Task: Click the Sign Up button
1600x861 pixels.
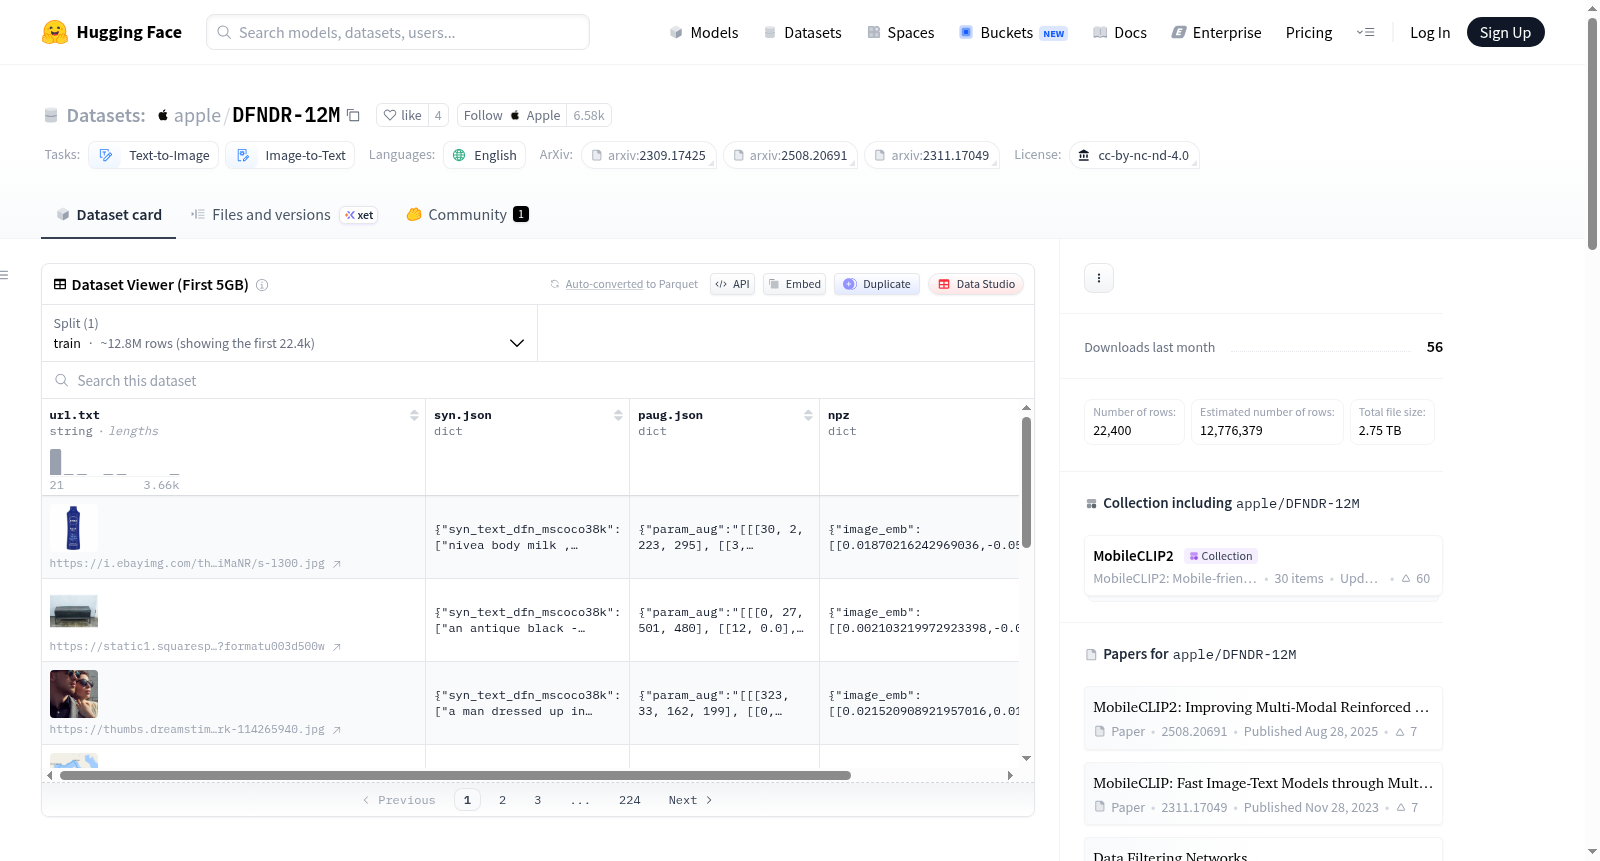Action: 1506,33
